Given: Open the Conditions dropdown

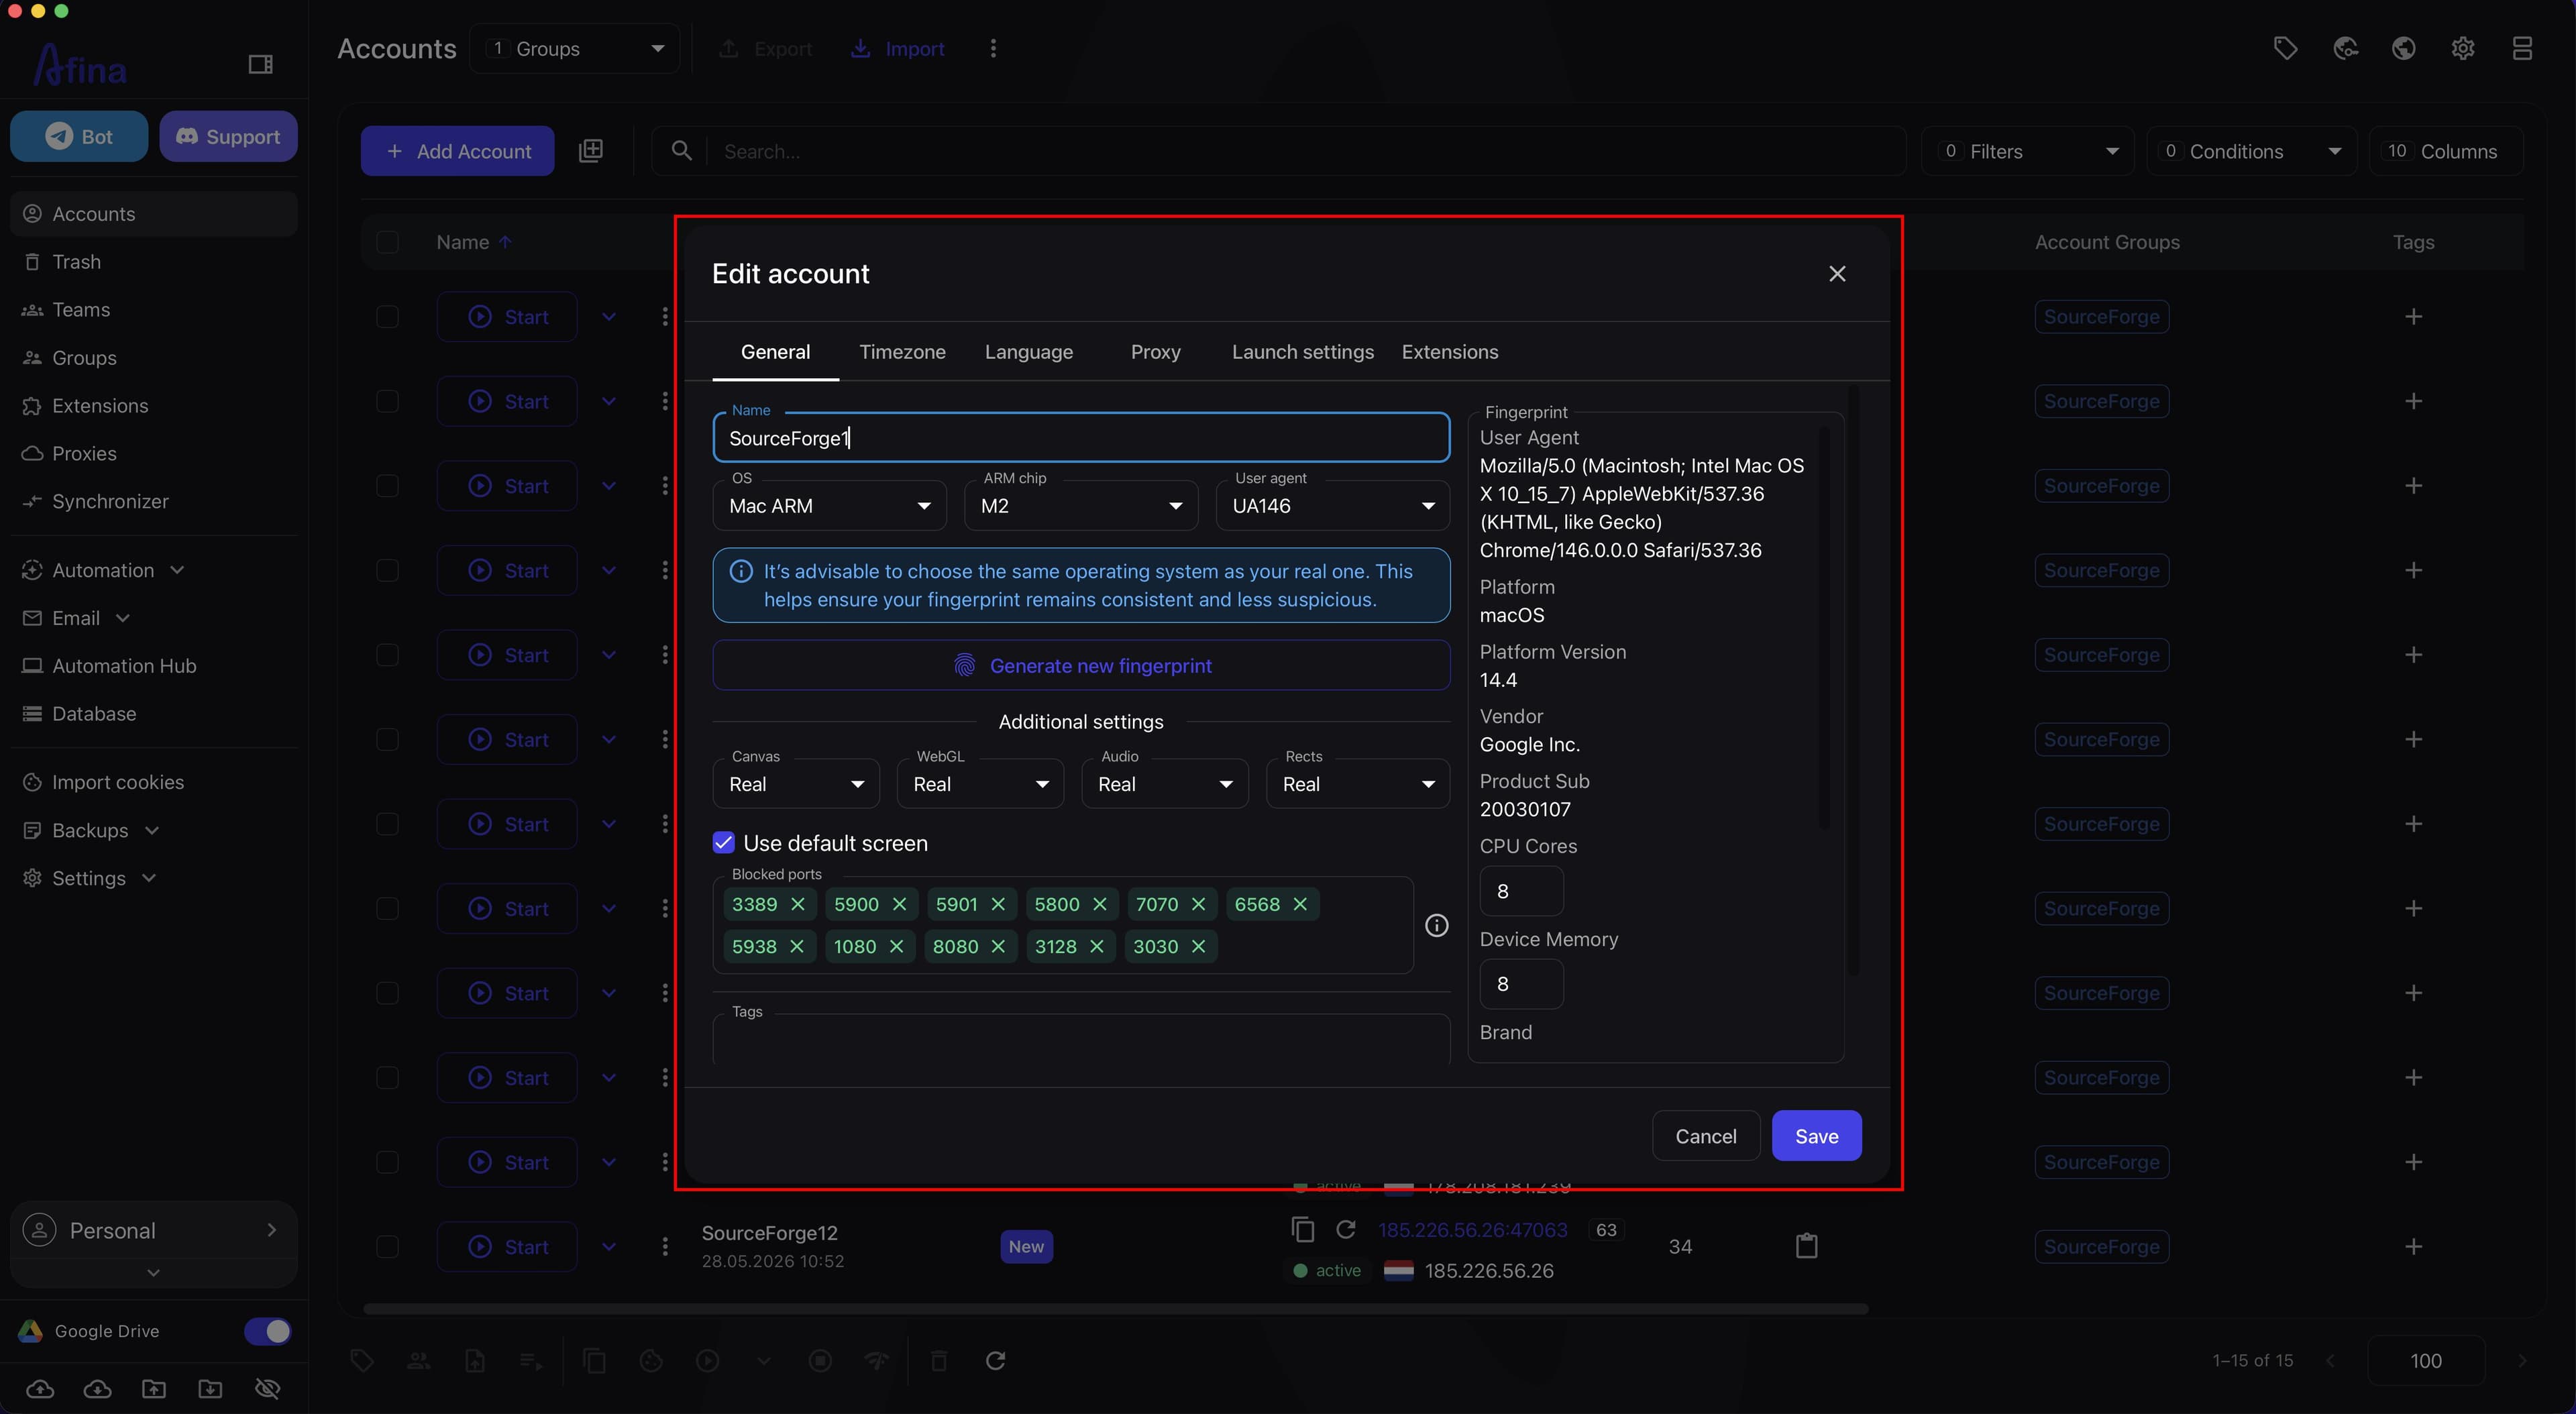Looking at the screenshot, I should (x=2252, y=151).
